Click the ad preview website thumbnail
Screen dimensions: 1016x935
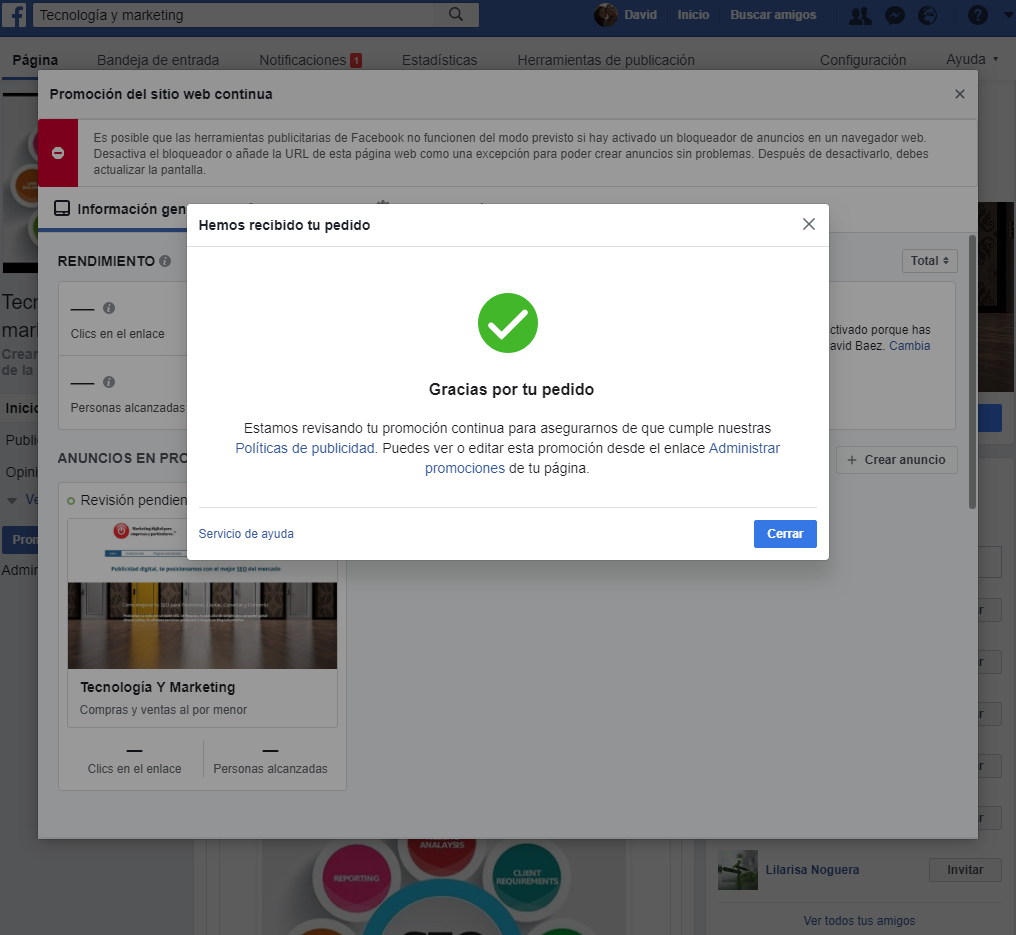202,594
